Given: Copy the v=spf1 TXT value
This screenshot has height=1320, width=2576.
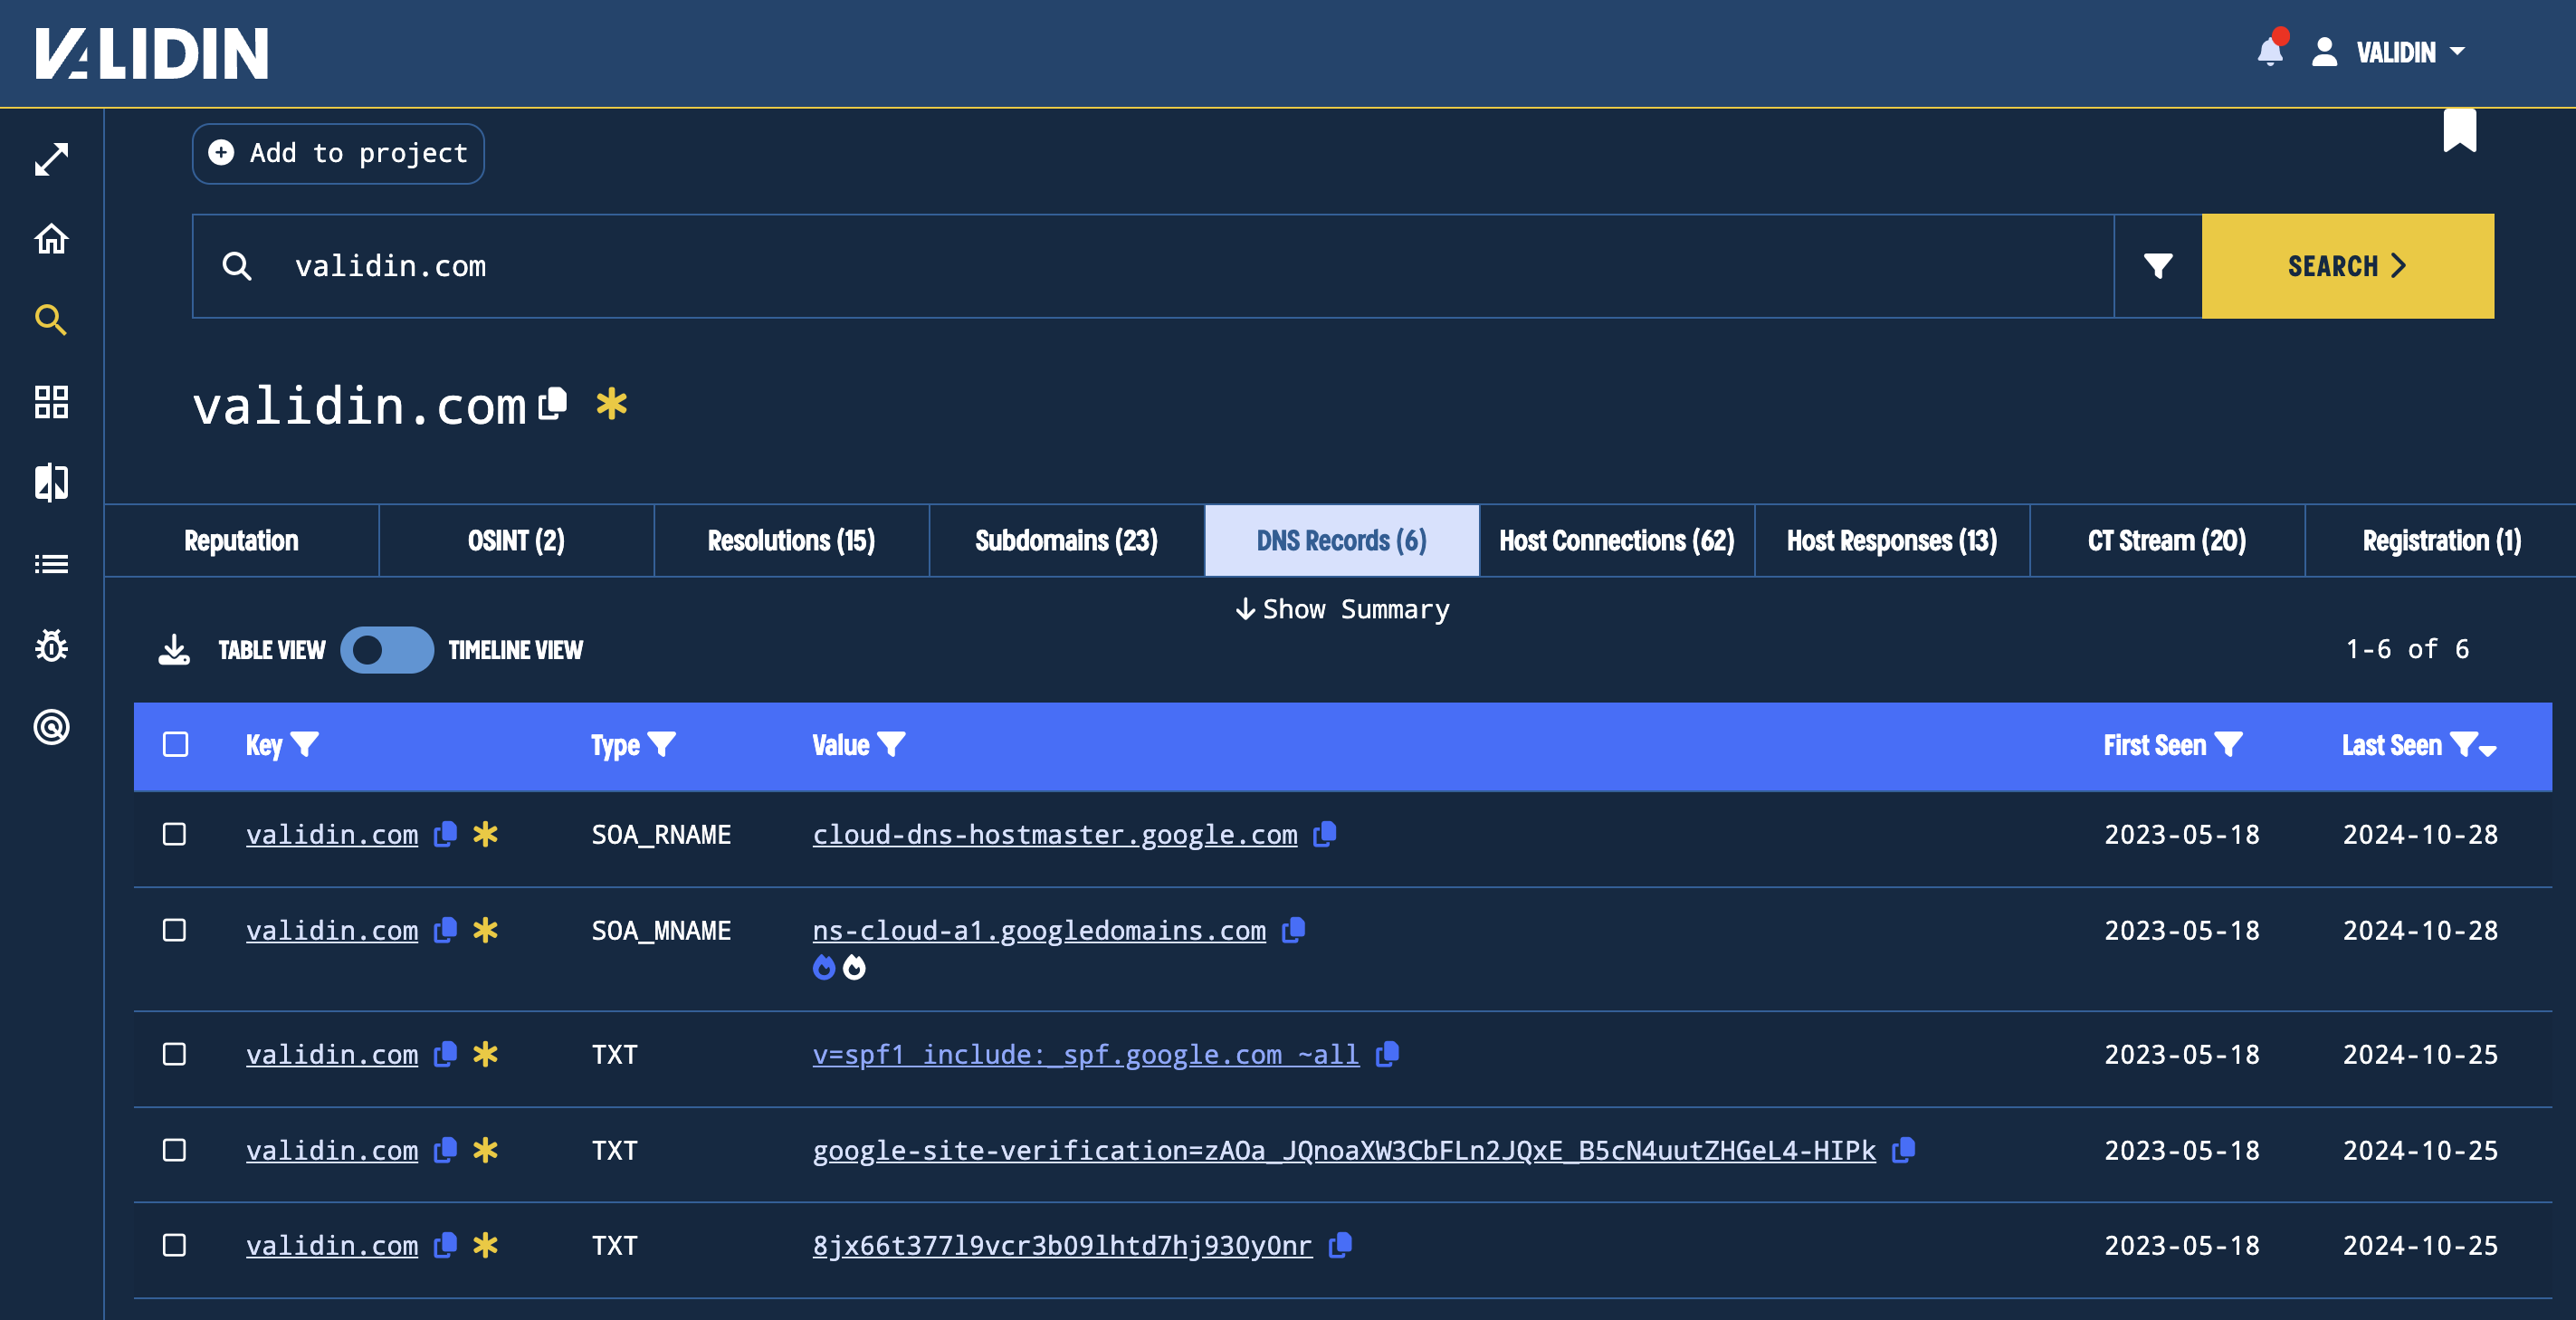Looking at the screenshot, I should pos(1387,1054).
